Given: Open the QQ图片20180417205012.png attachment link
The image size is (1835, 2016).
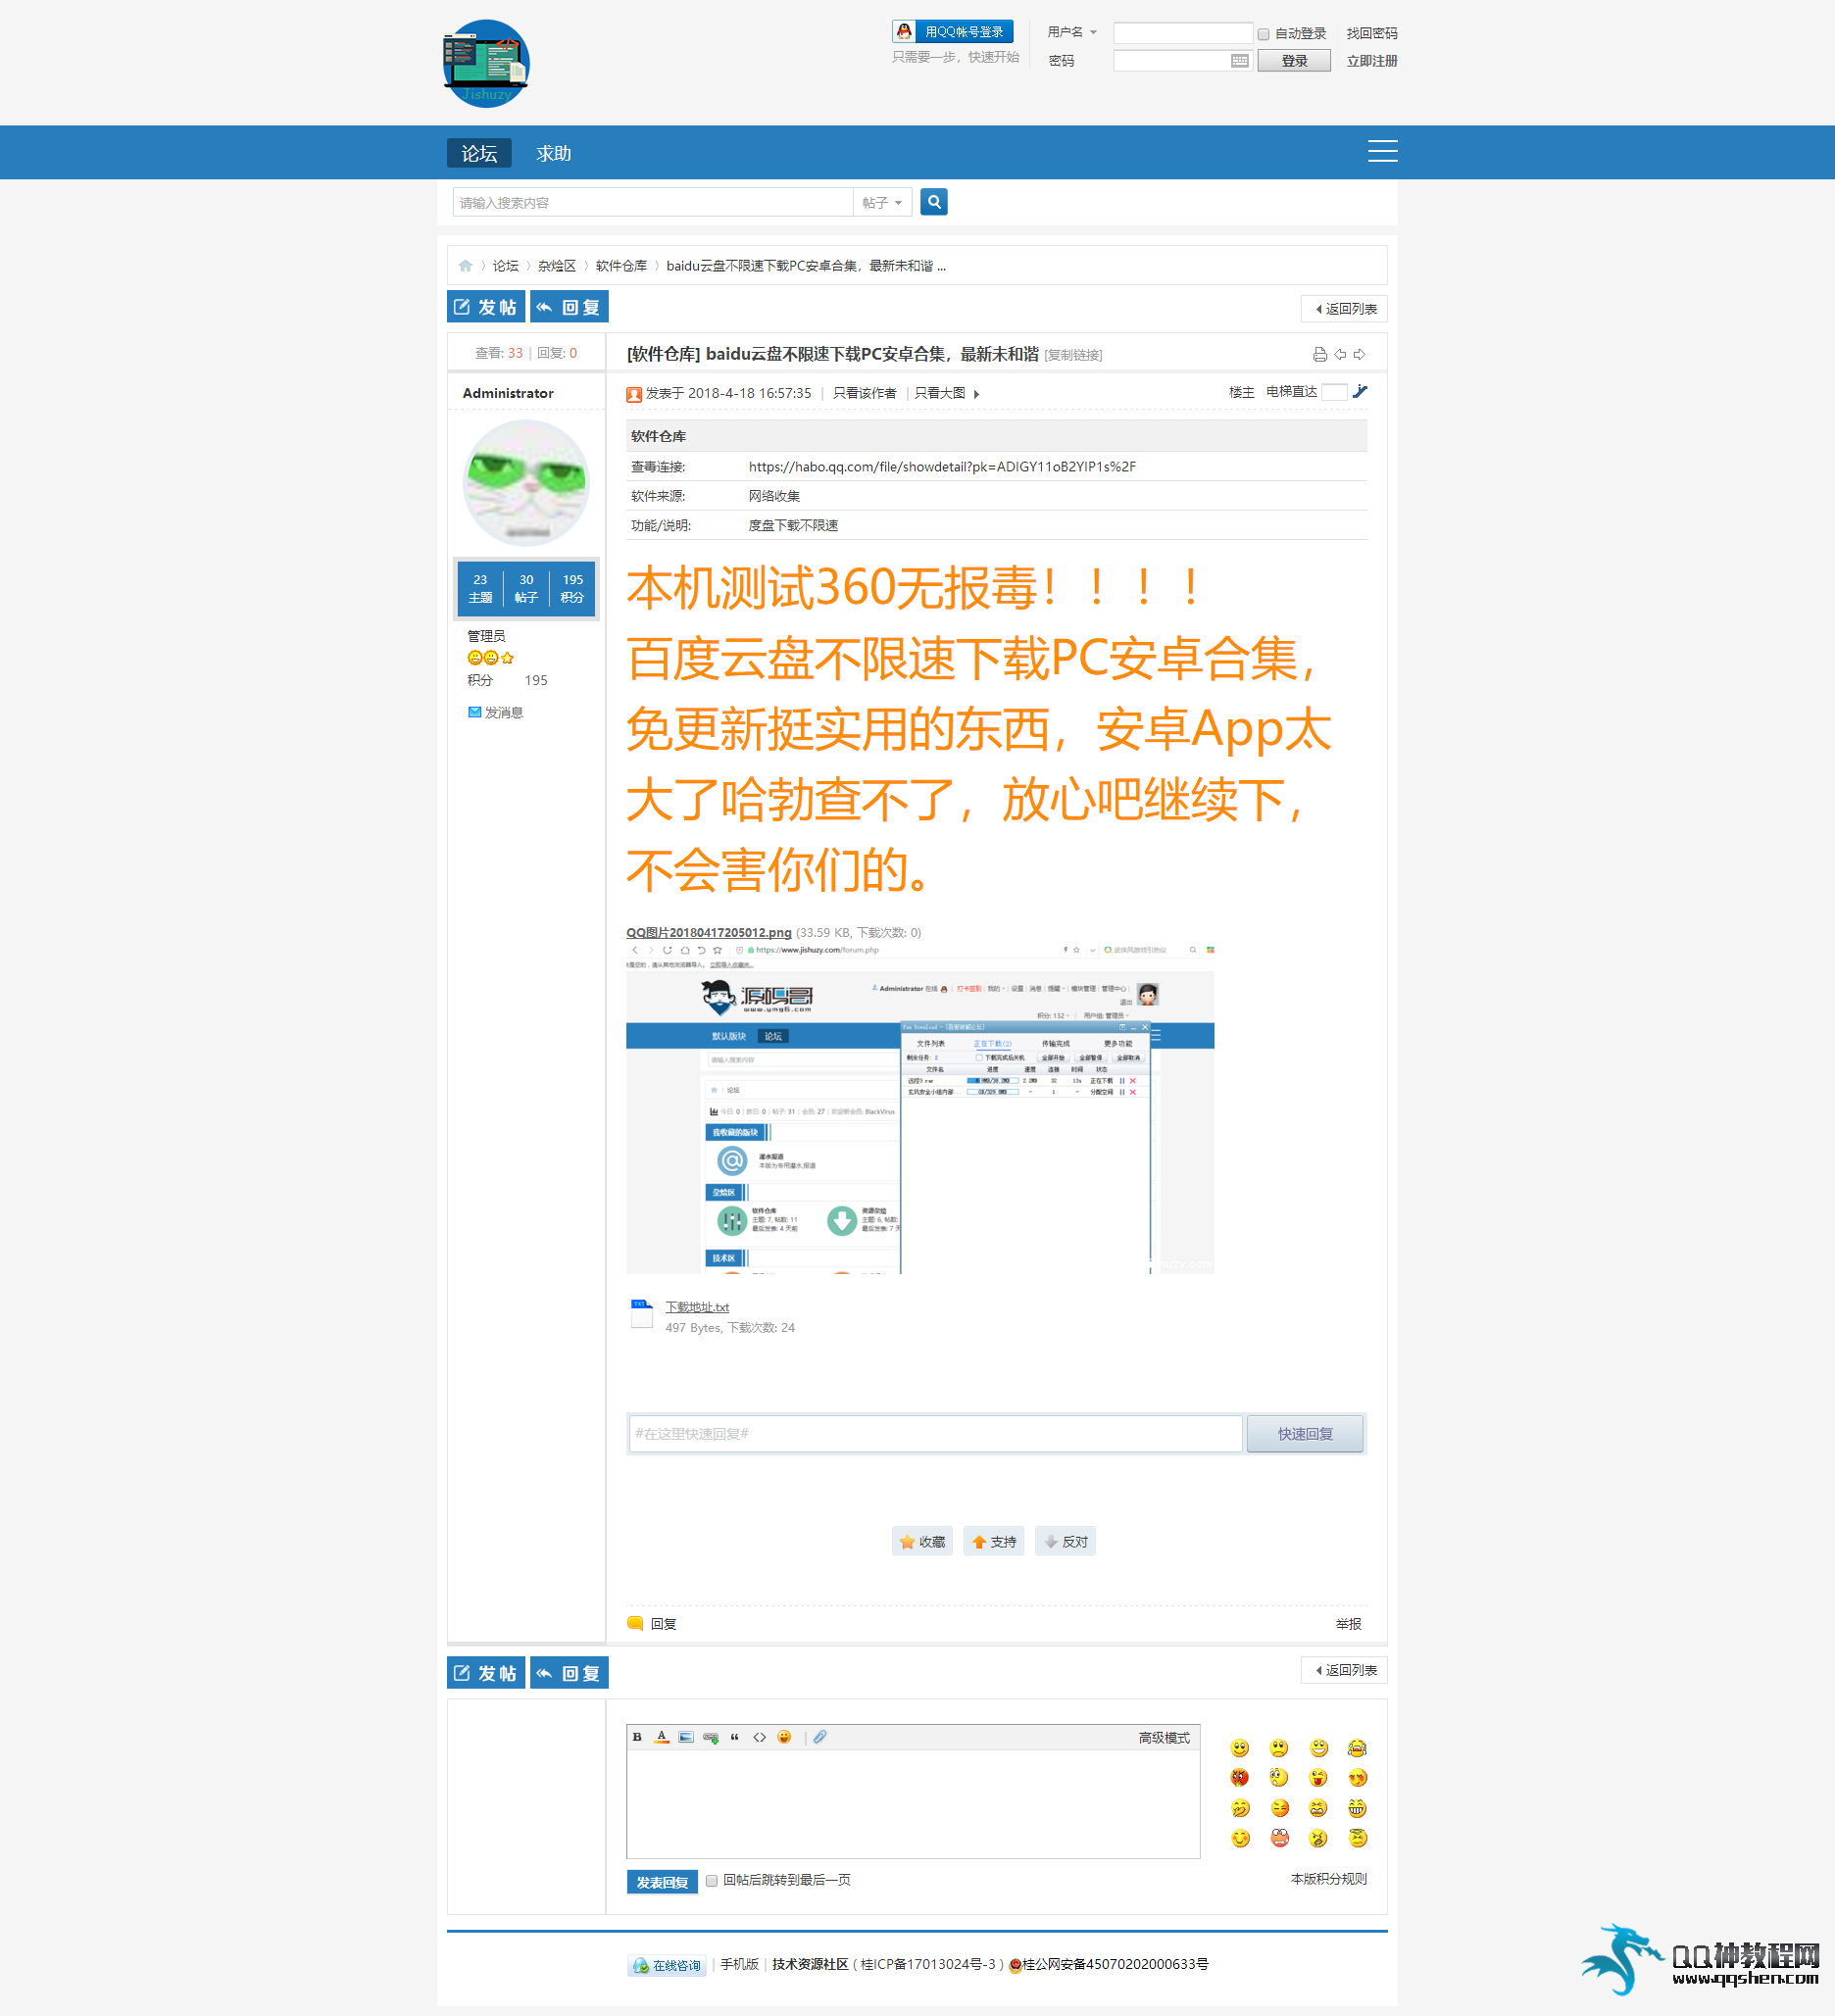Looking at the screenshot, I should click(708, 932).
